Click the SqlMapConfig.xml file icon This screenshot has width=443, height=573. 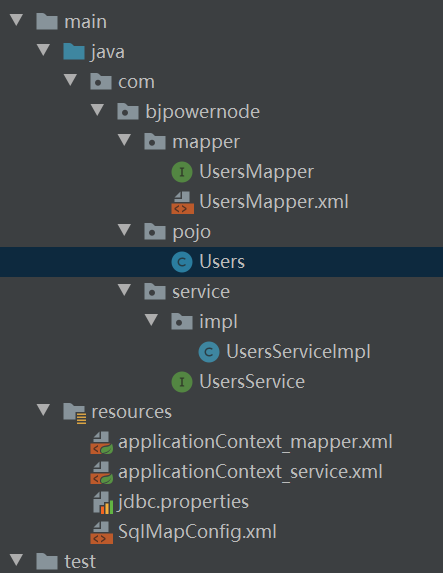click(101, 532)
